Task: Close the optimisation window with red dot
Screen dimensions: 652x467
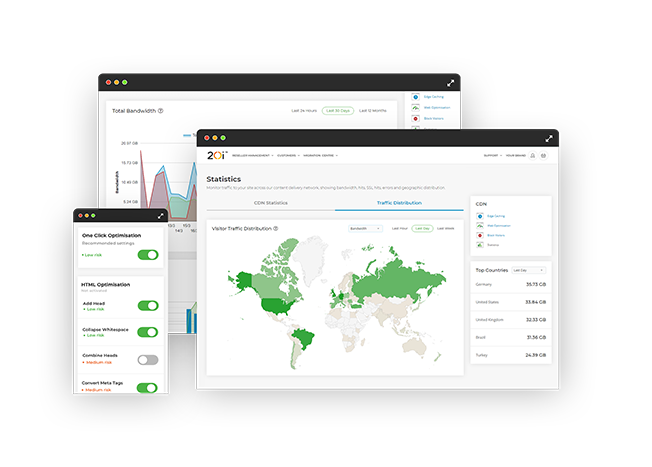Action: [x=80, y=215]
